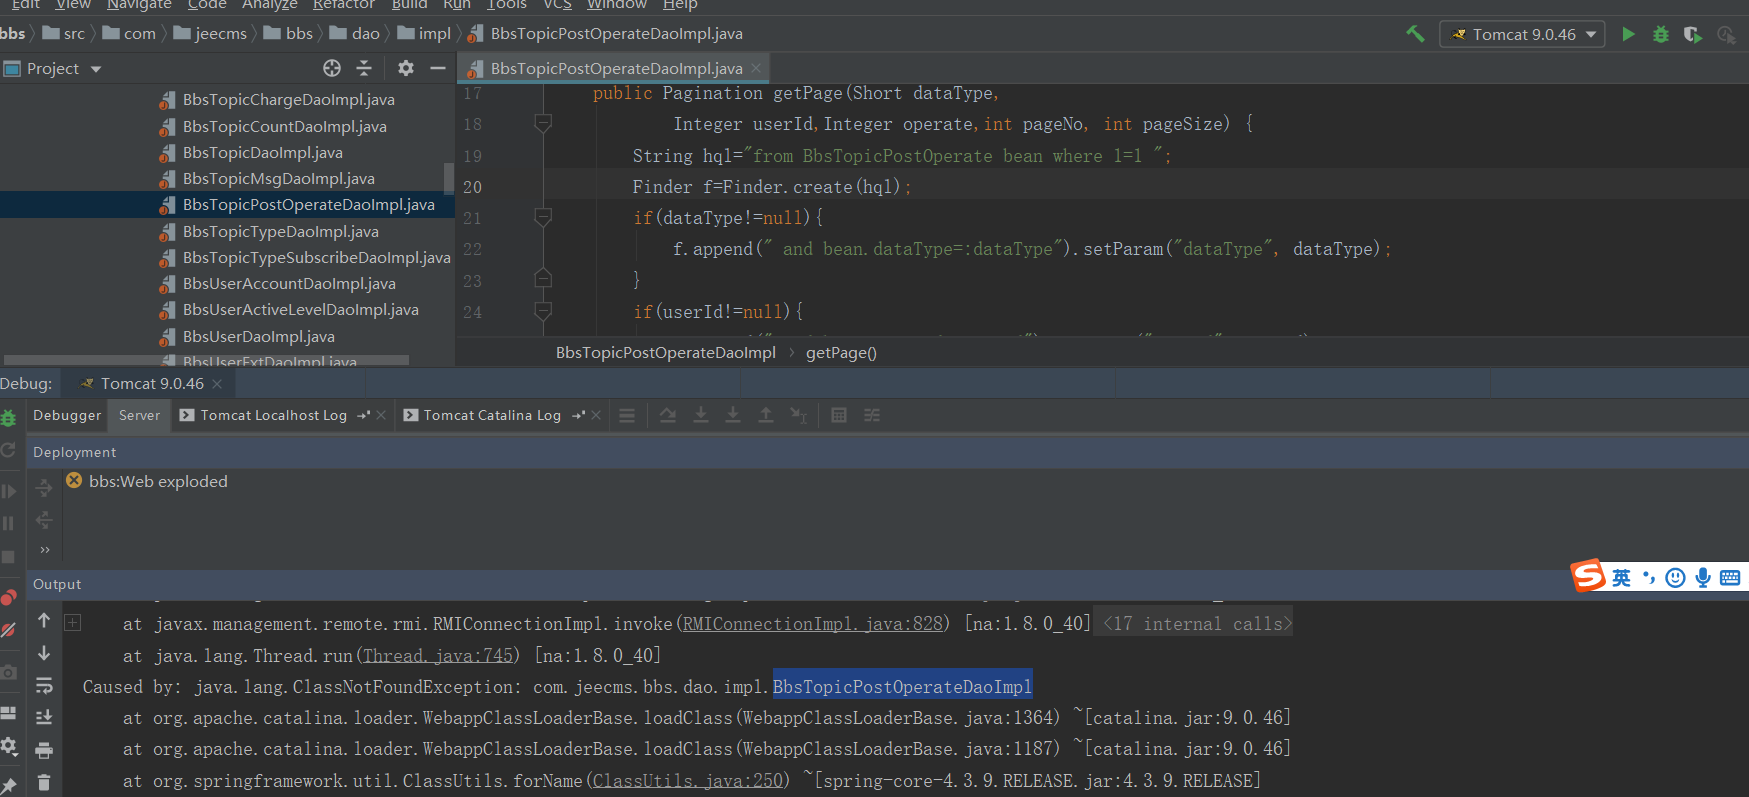This screenshot has height=797, width=1749.
Task: Toggle Mute Breakpoints in debug sidebar
Action: [9, 630]
